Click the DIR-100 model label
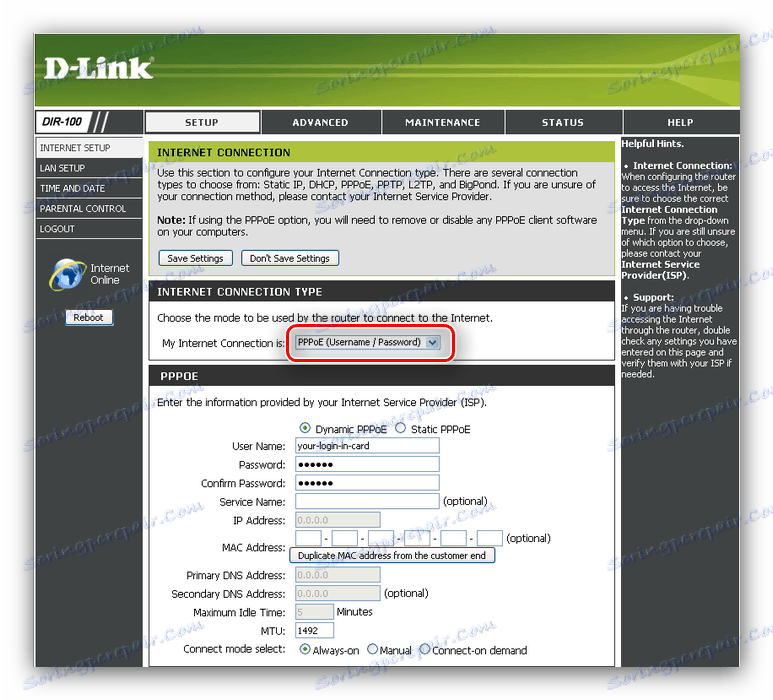This screenshot has height=700, width=773. click(62, 122)
